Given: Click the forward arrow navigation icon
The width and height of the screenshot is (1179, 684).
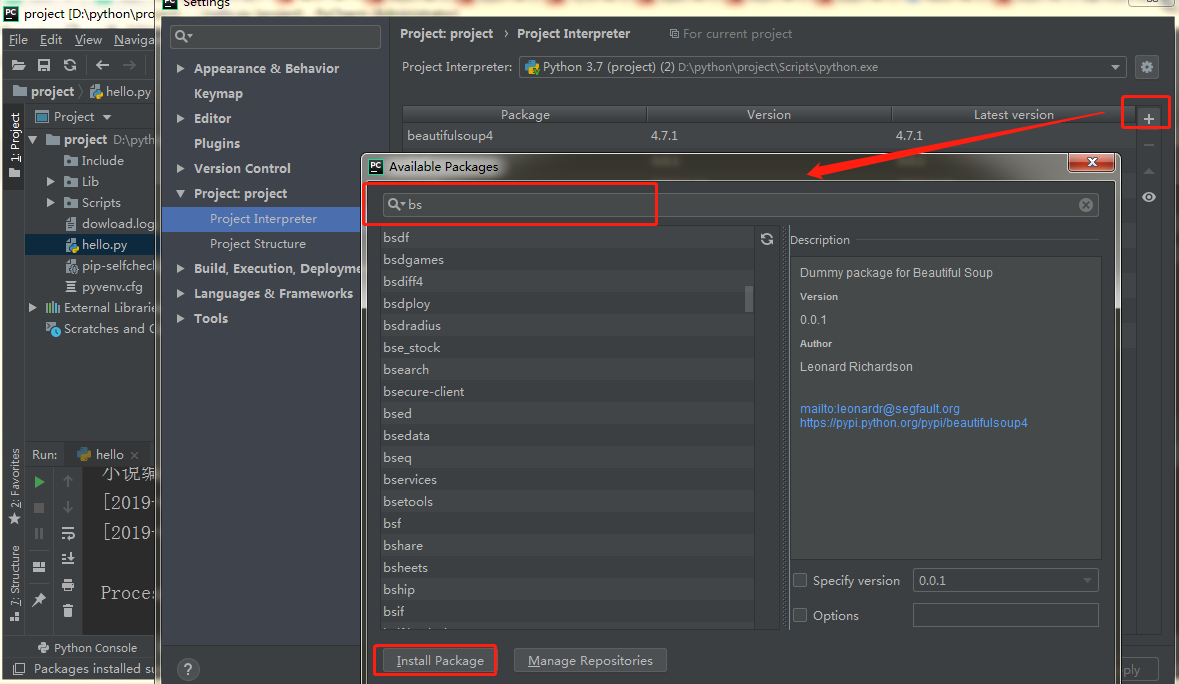Looking at the screenshot, I should coord(129,65).
